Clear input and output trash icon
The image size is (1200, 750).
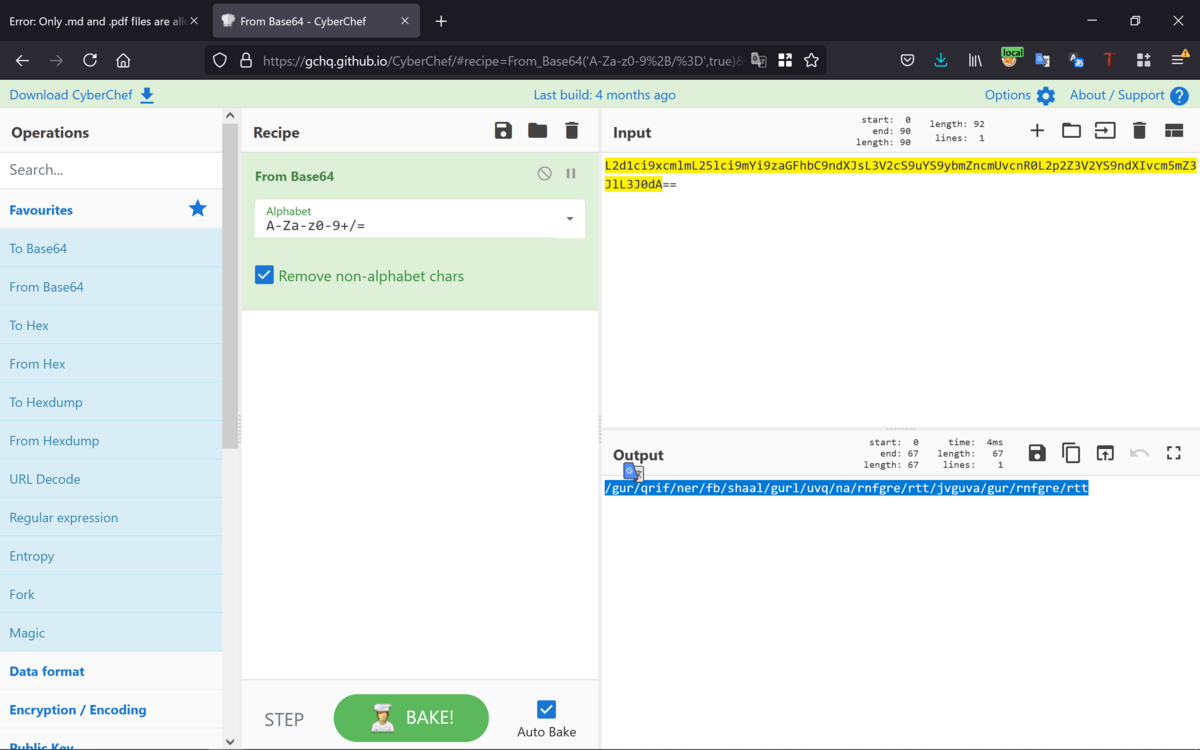pyautogui.click(x=1139, y=130)
